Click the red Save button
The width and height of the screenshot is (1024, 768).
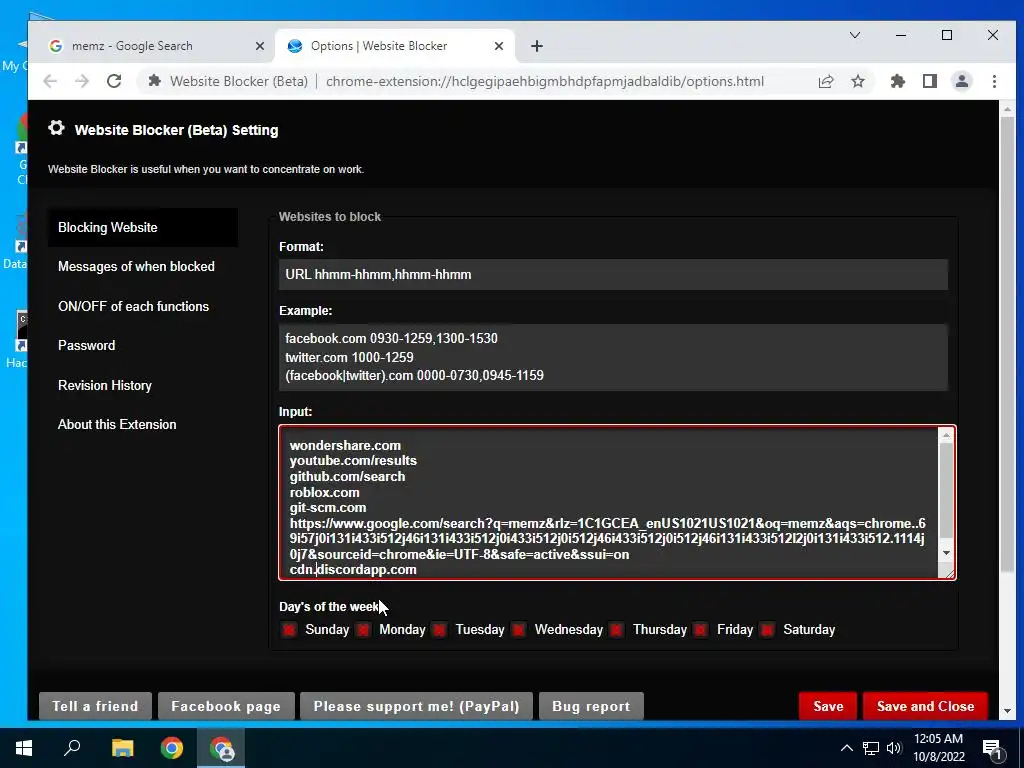click(828, 706)
